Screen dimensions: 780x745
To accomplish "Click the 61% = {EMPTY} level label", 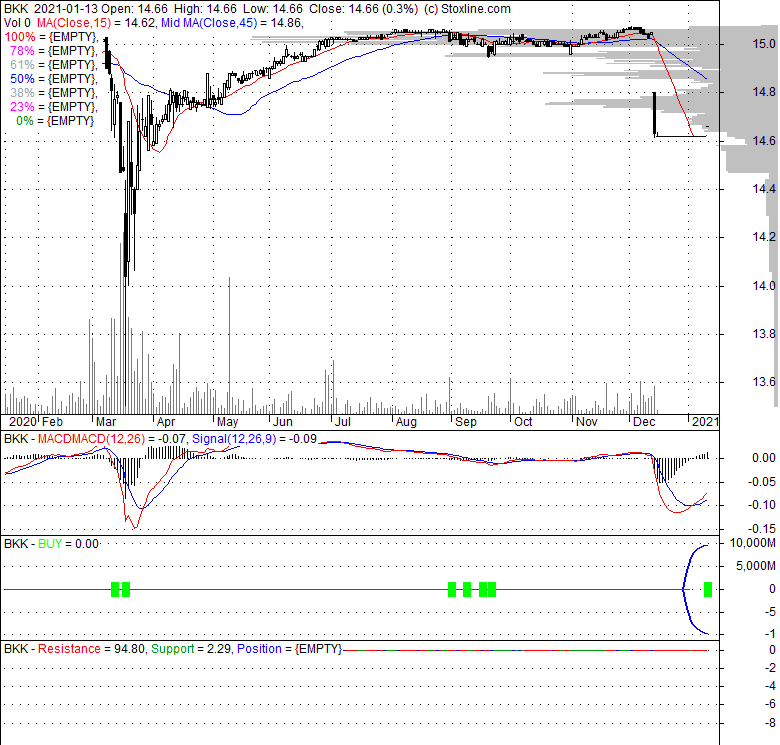I will pyautogui.click(x=54, y=65).
